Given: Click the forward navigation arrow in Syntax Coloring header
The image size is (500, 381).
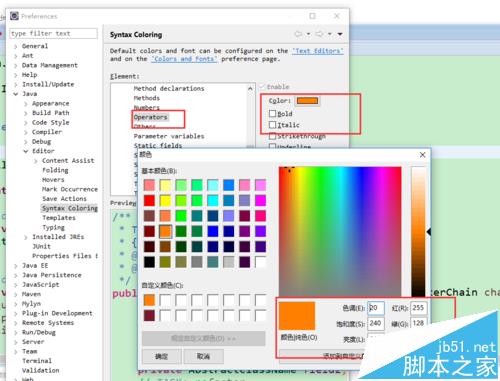Looking at the screenshot, I should coord(319,34).
